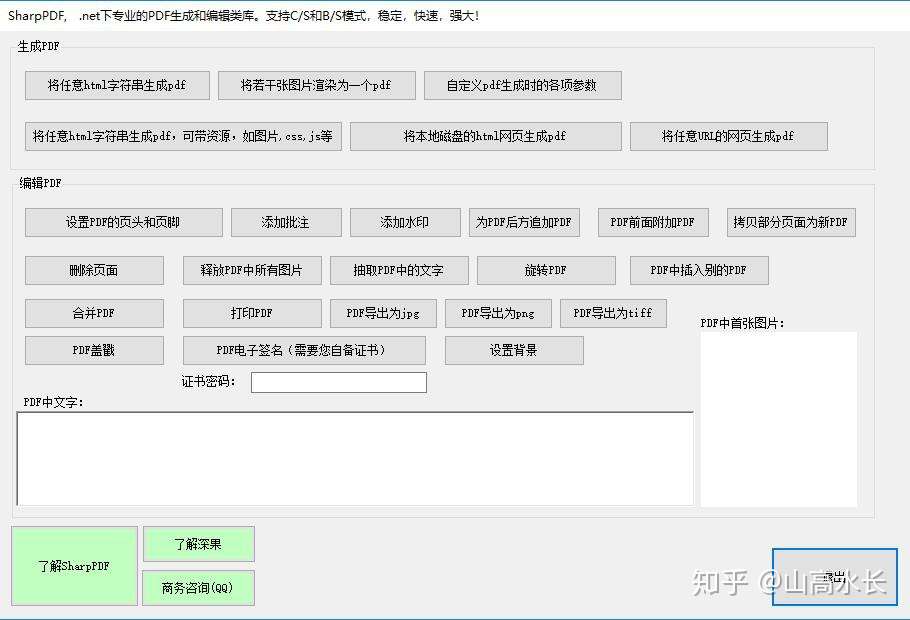
Task: Focus the 证书密码 input field
Action: tap(339, 383)
